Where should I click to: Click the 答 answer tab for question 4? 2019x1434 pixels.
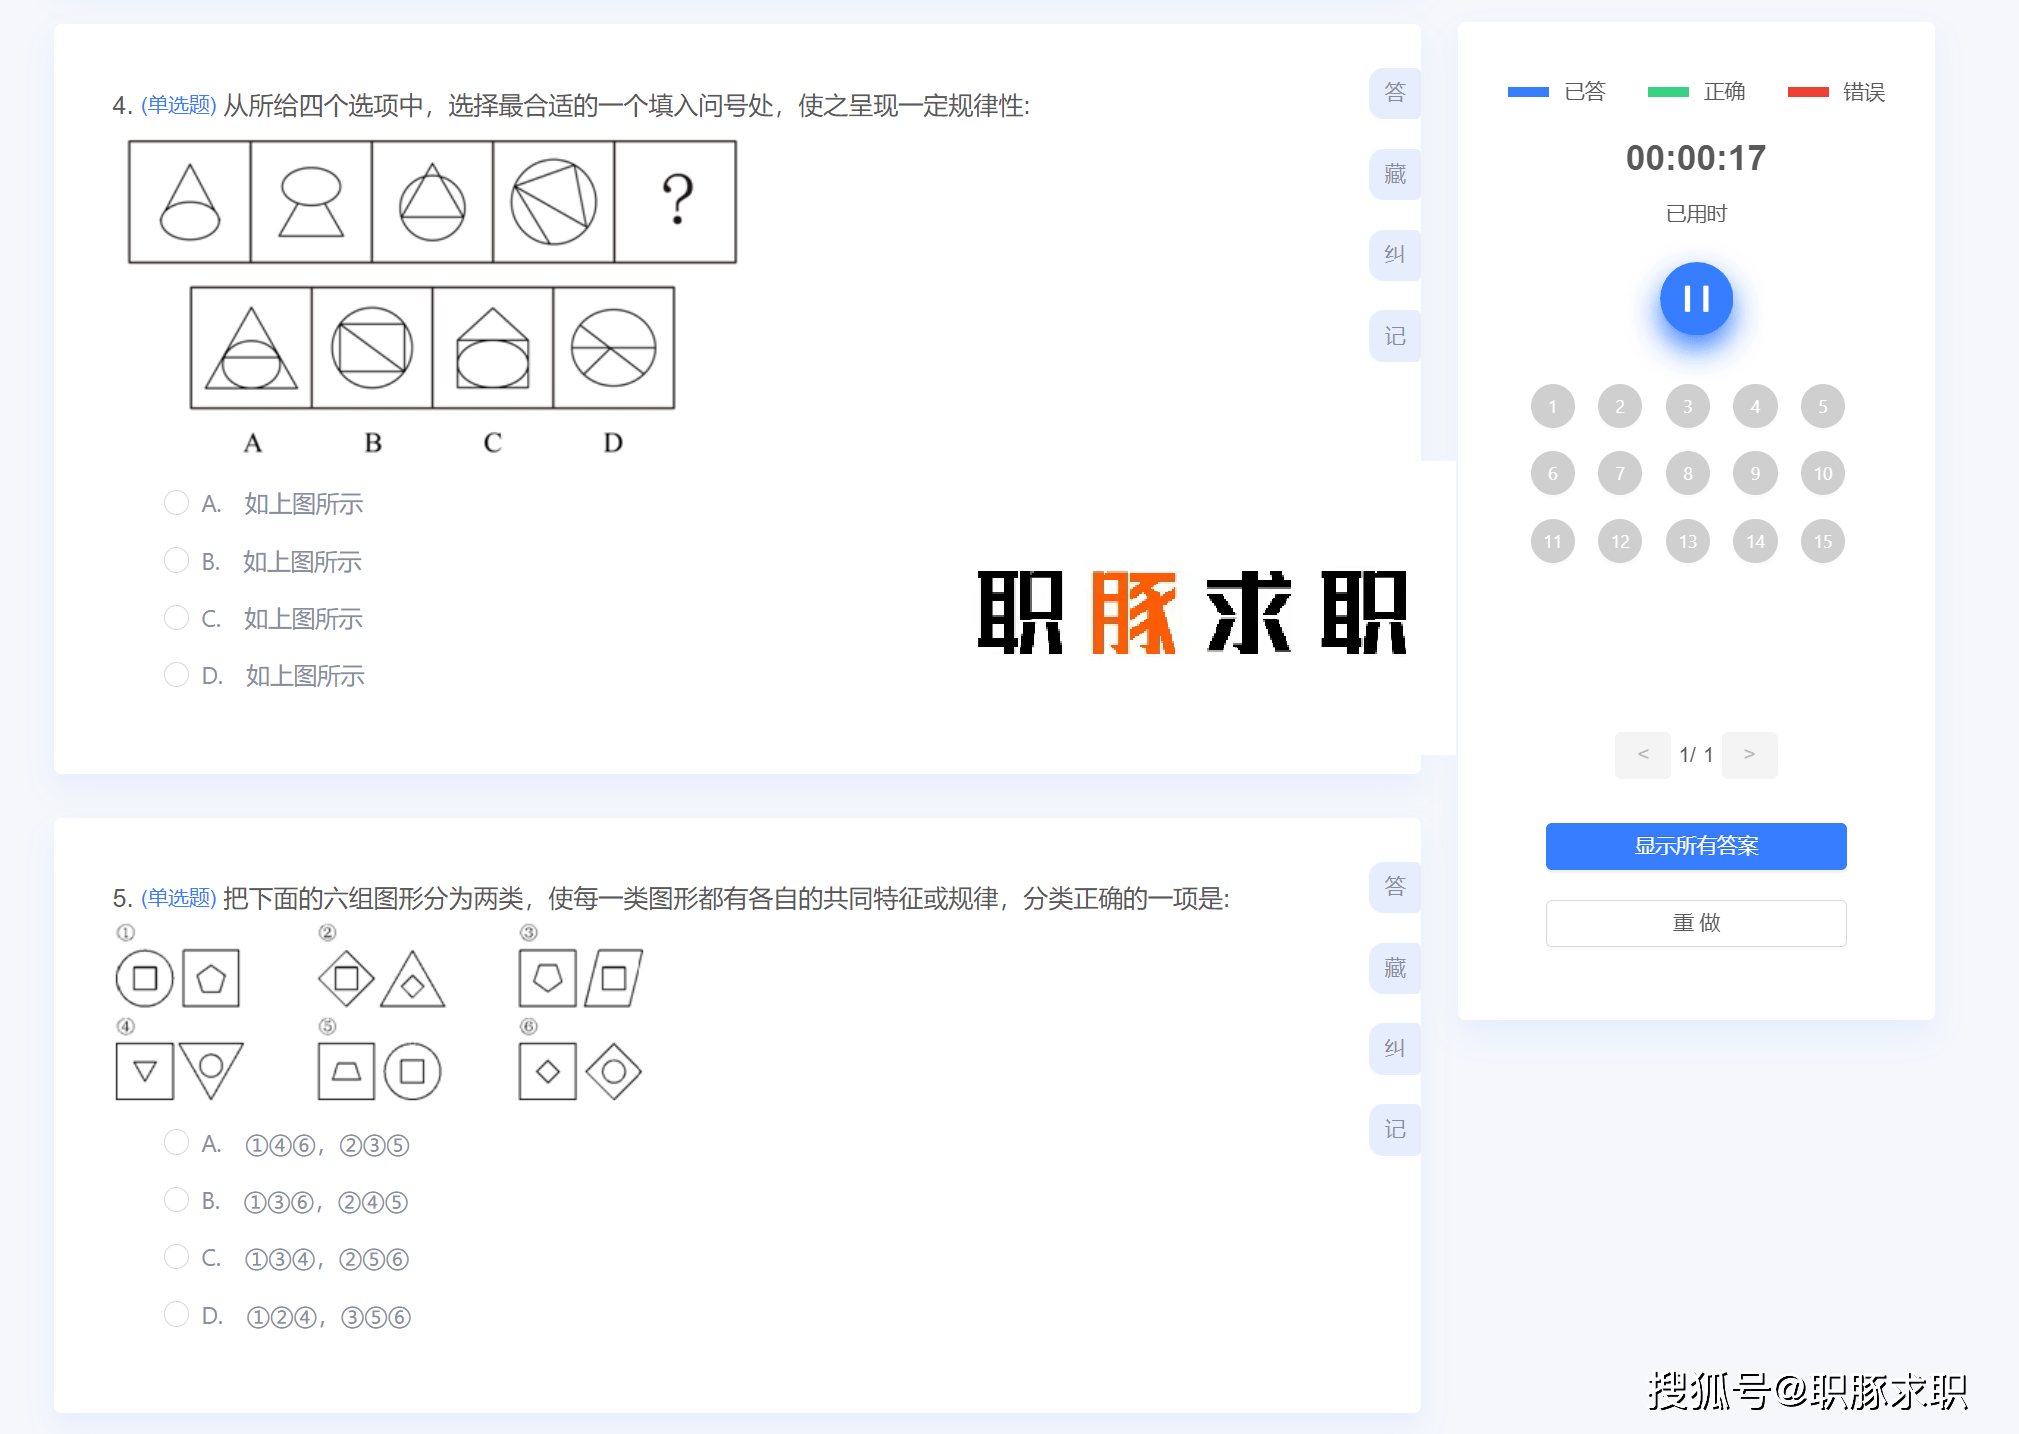pos(1394,93)
